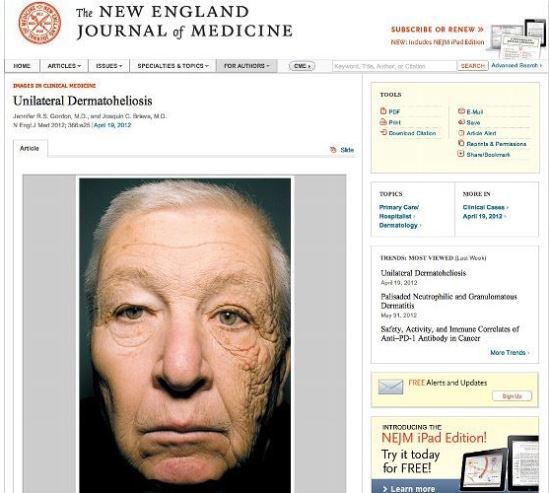Open the PDF icon in Tools
This screenshot has width=550, height=493.
(x=383, y=111)
